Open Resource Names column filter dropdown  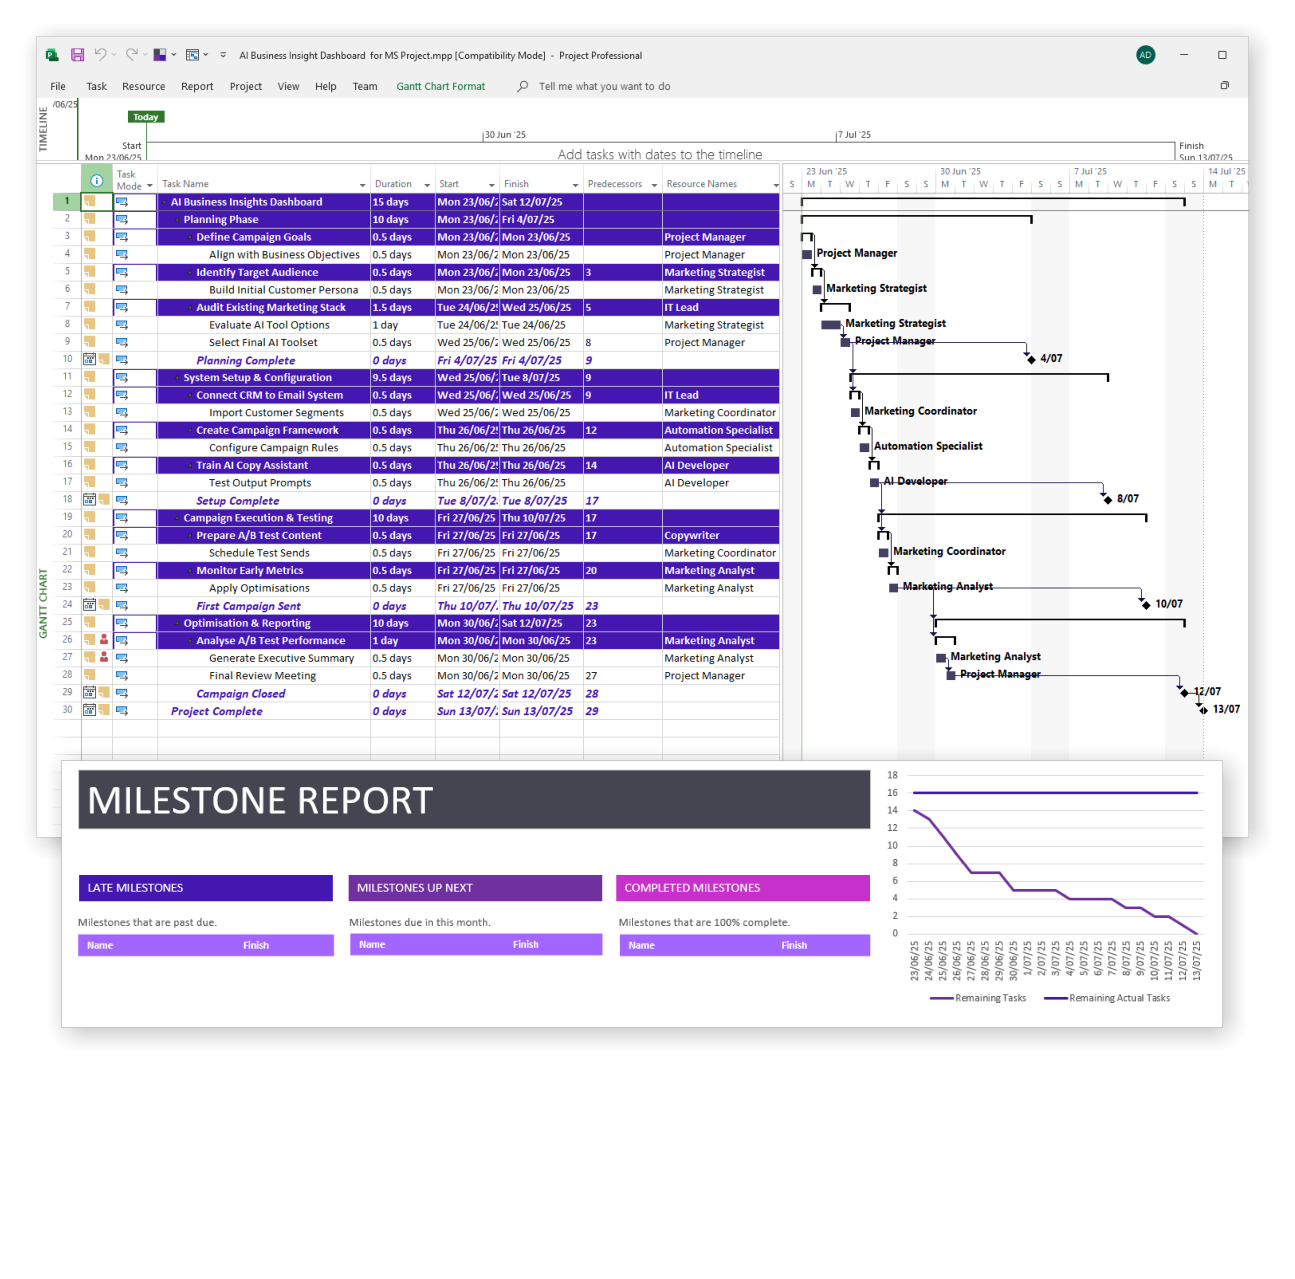(x=776, y=185)
